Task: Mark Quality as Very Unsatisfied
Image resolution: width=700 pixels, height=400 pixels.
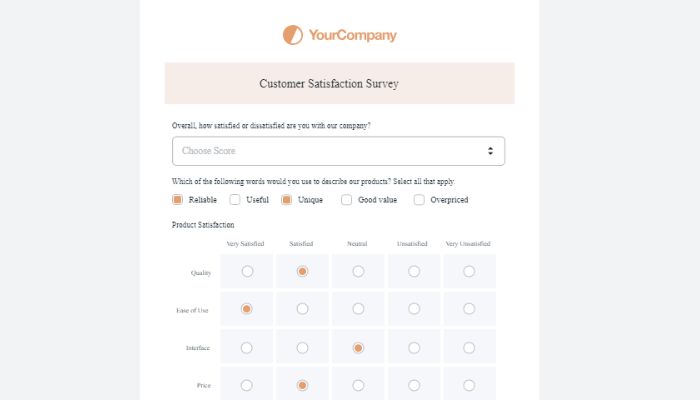Action: pyautogui.click(x=469, y=271)
